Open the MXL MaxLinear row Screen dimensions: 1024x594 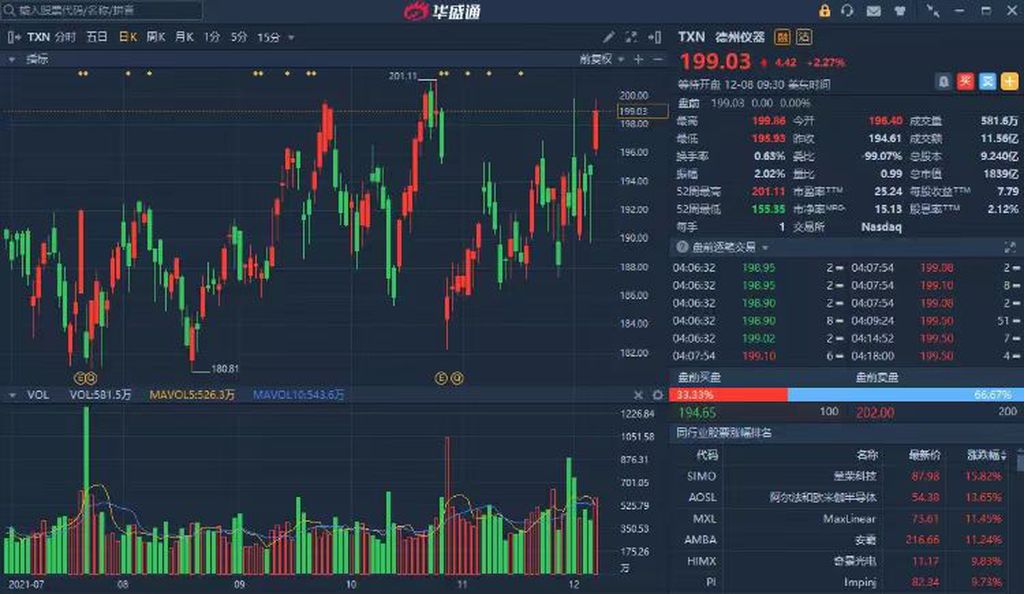click(x=843, y=518)
